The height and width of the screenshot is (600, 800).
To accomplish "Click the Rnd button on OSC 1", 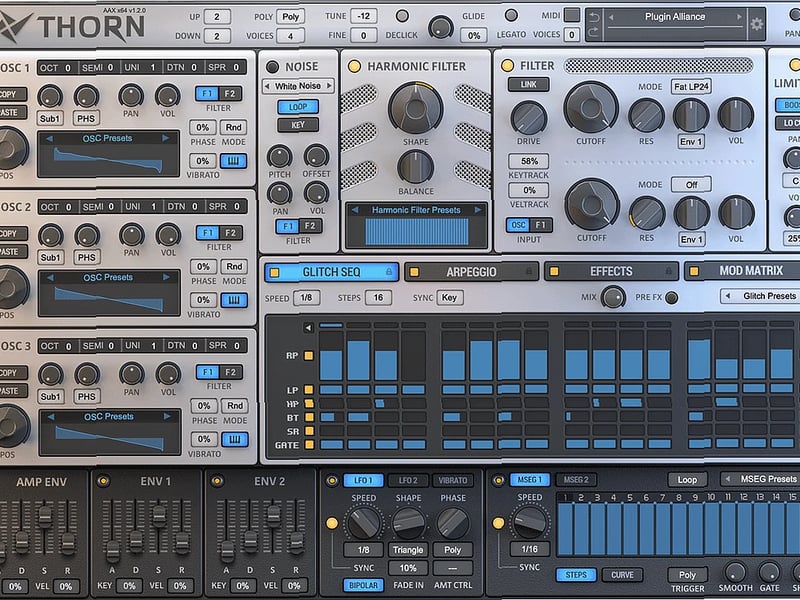I will [x=233, y=127].
